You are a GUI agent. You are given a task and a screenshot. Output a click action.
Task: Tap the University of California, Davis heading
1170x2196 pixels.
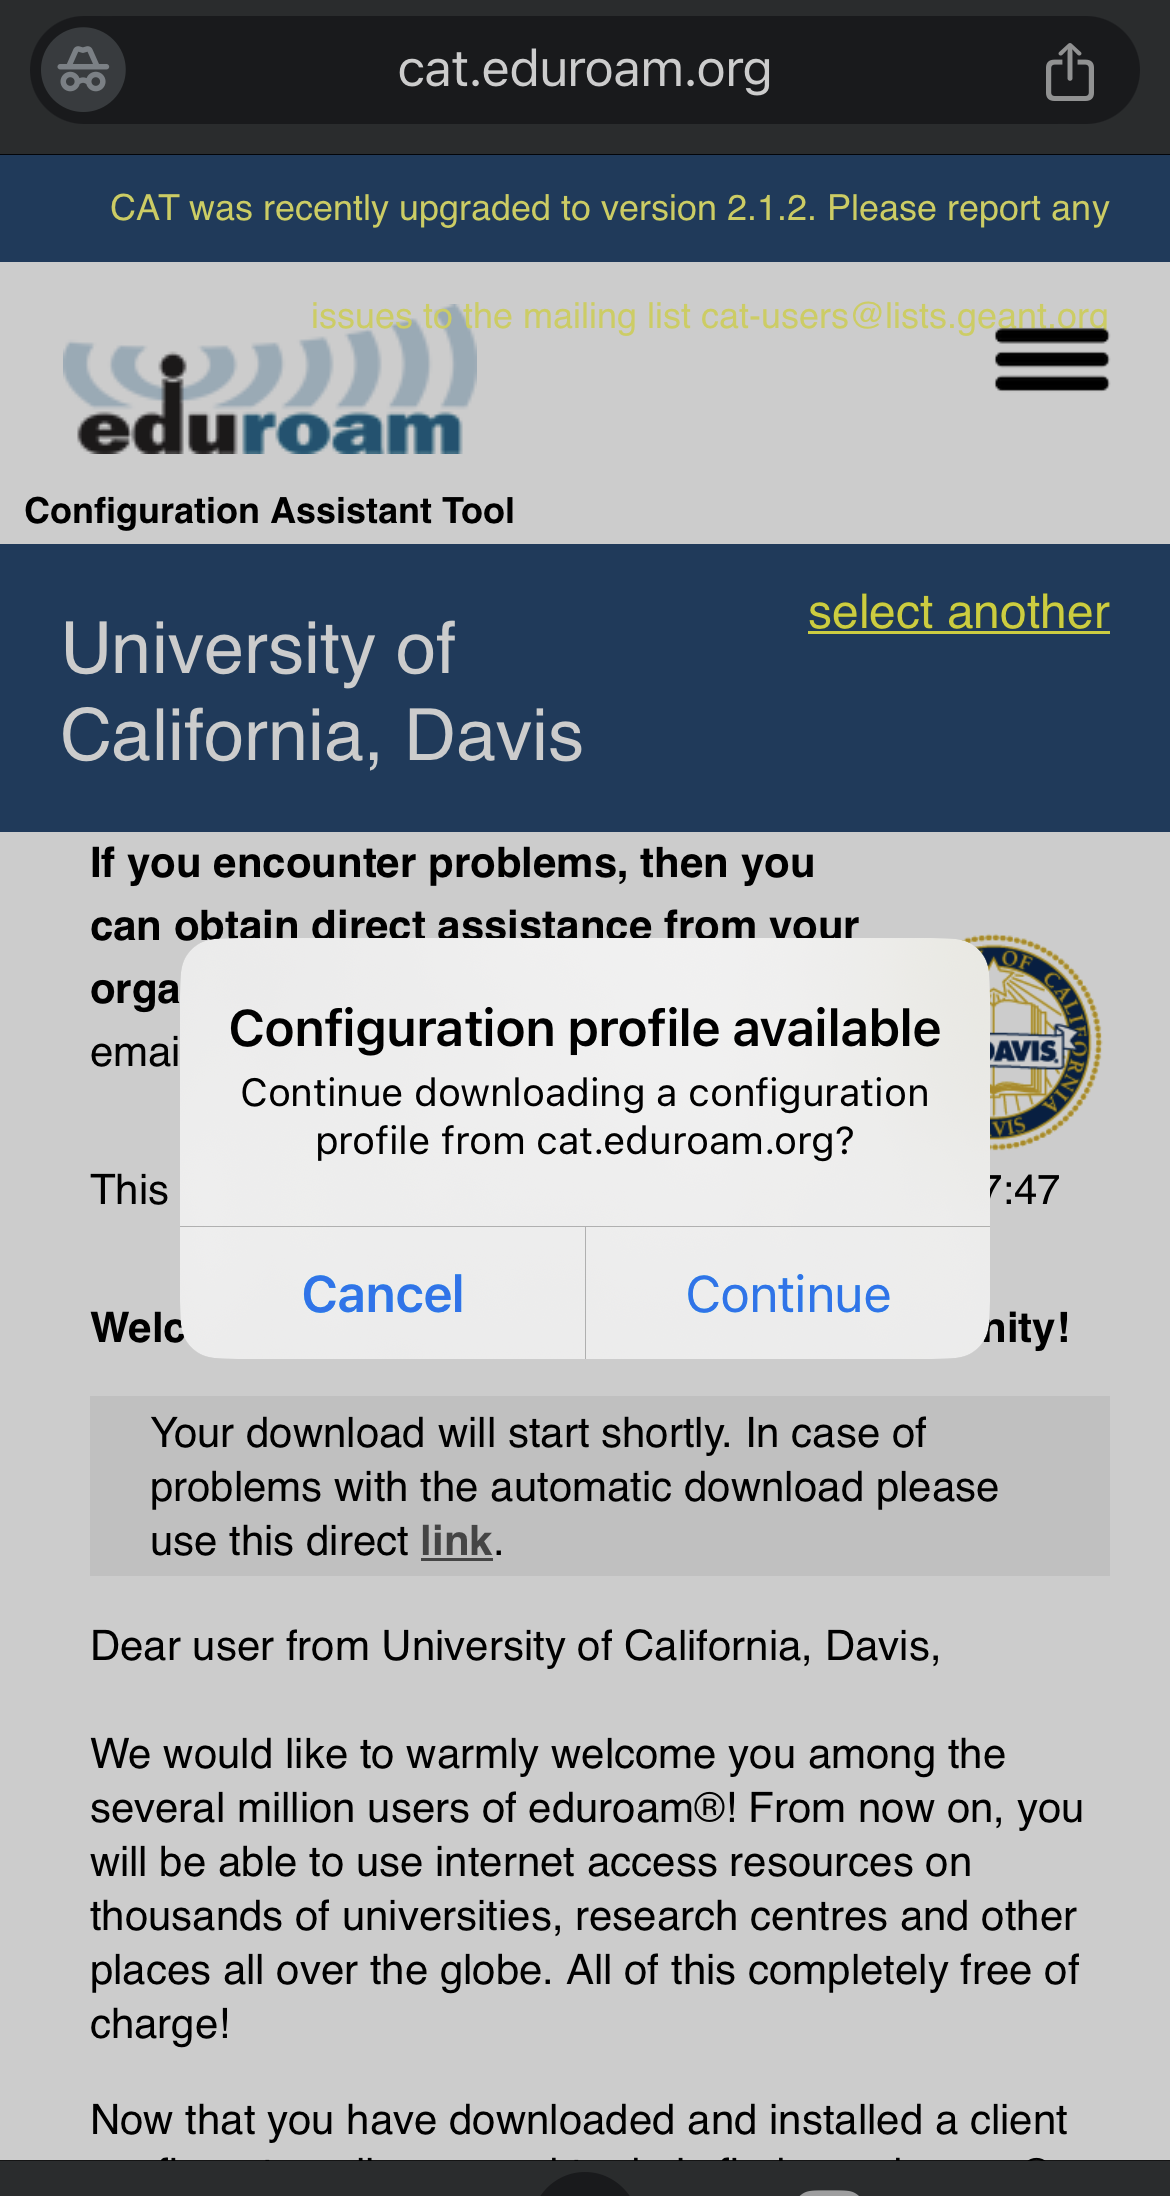coord(322,692)
